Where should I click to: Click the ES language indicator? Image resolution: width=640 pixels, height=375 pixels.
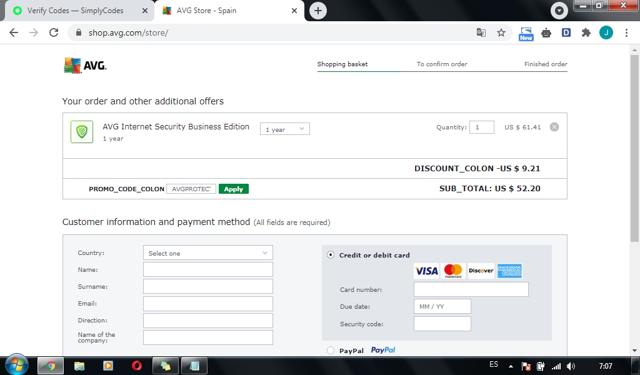[493, 364]
